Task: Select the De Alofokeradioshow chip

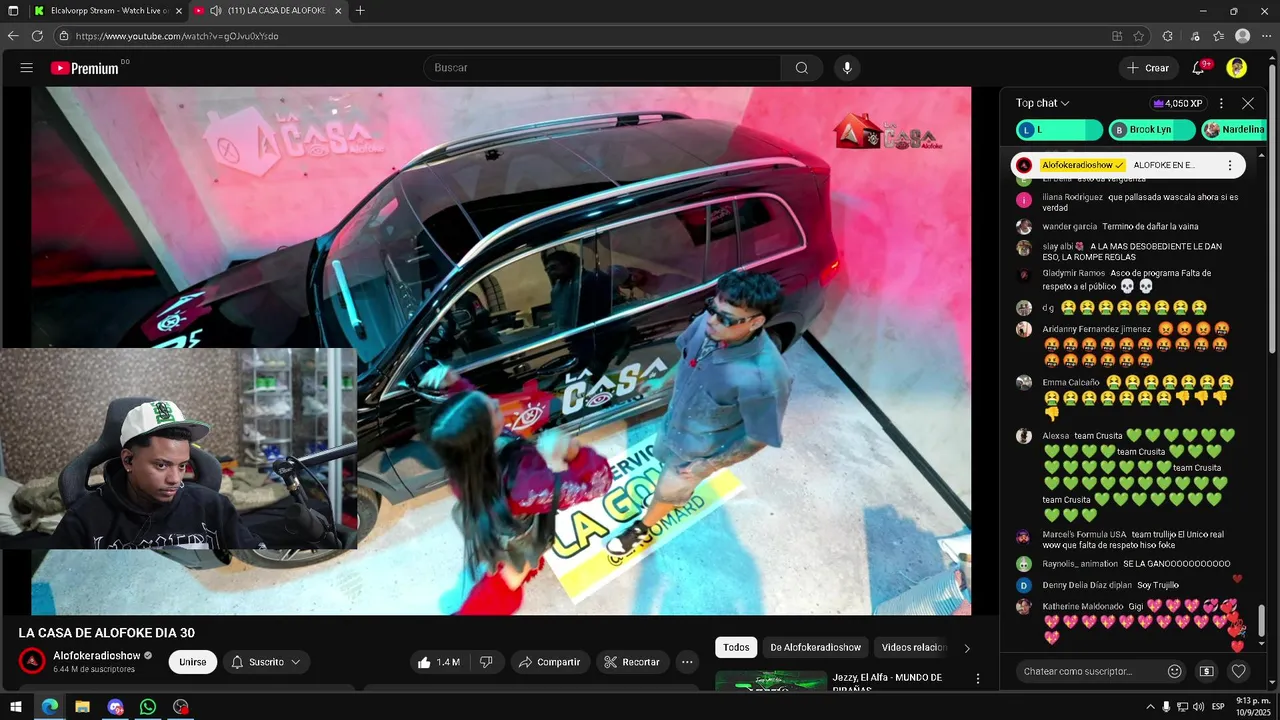Action: tap(815, 648)
